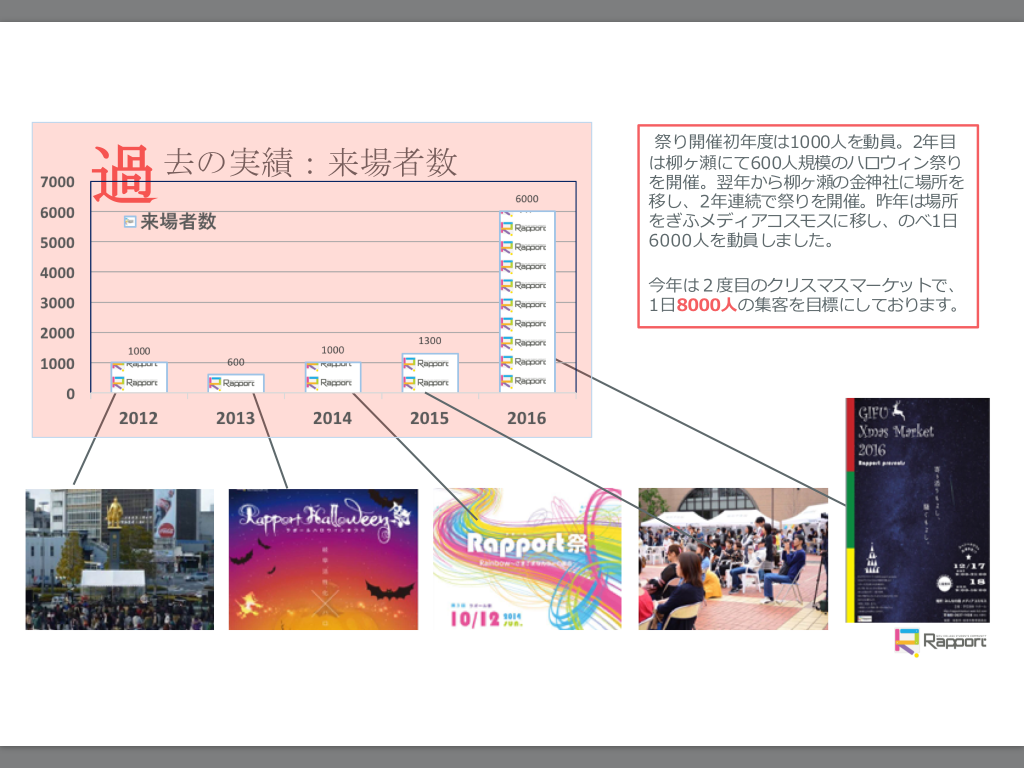The width and height of the screenshot is (1024, 768).
Task: Select the 2016 bar labeled 6000
Action: pos(527,302)
